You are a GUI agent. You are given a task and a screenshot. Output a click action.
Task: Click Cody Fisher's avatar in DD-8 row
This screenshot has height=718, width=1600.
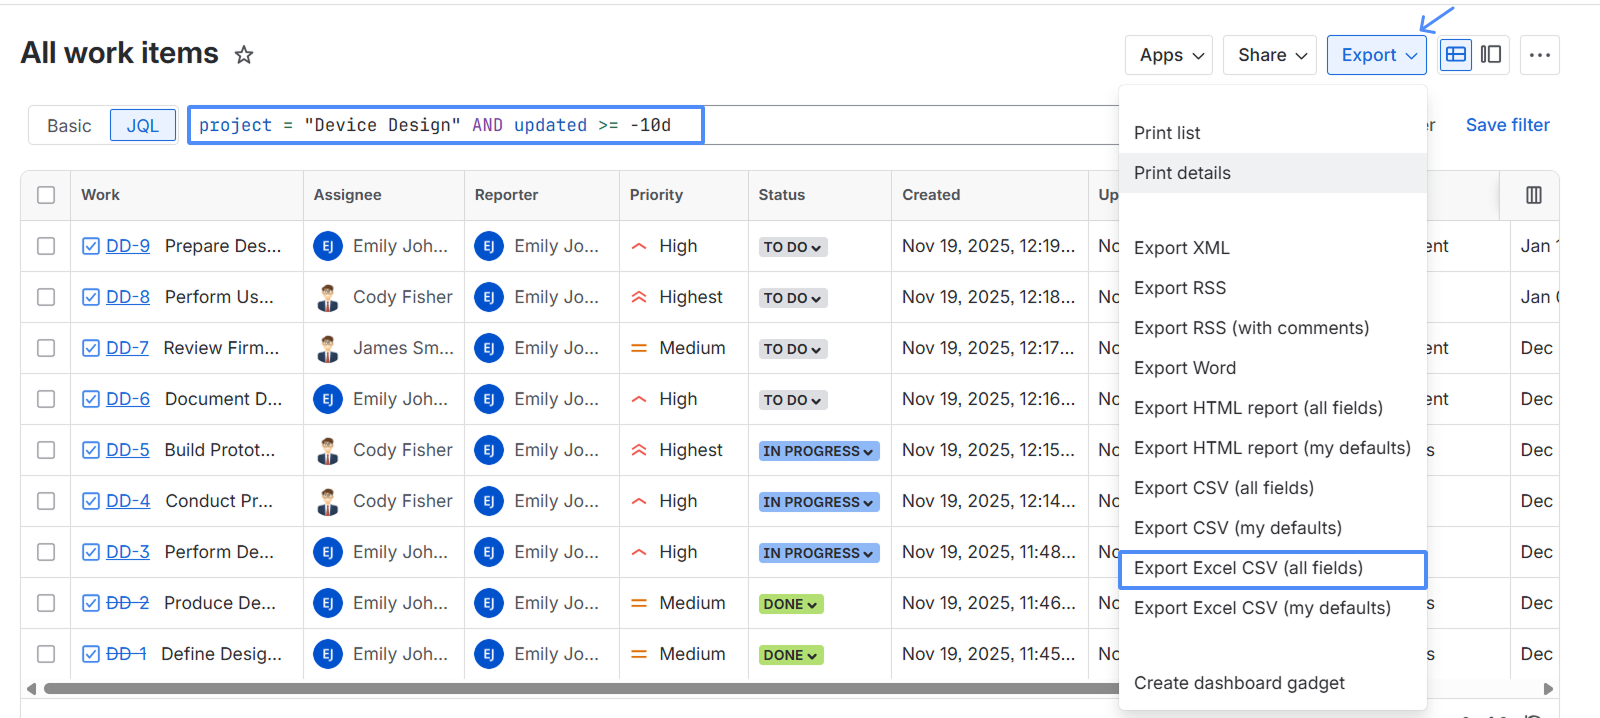(x=328, y=297)
